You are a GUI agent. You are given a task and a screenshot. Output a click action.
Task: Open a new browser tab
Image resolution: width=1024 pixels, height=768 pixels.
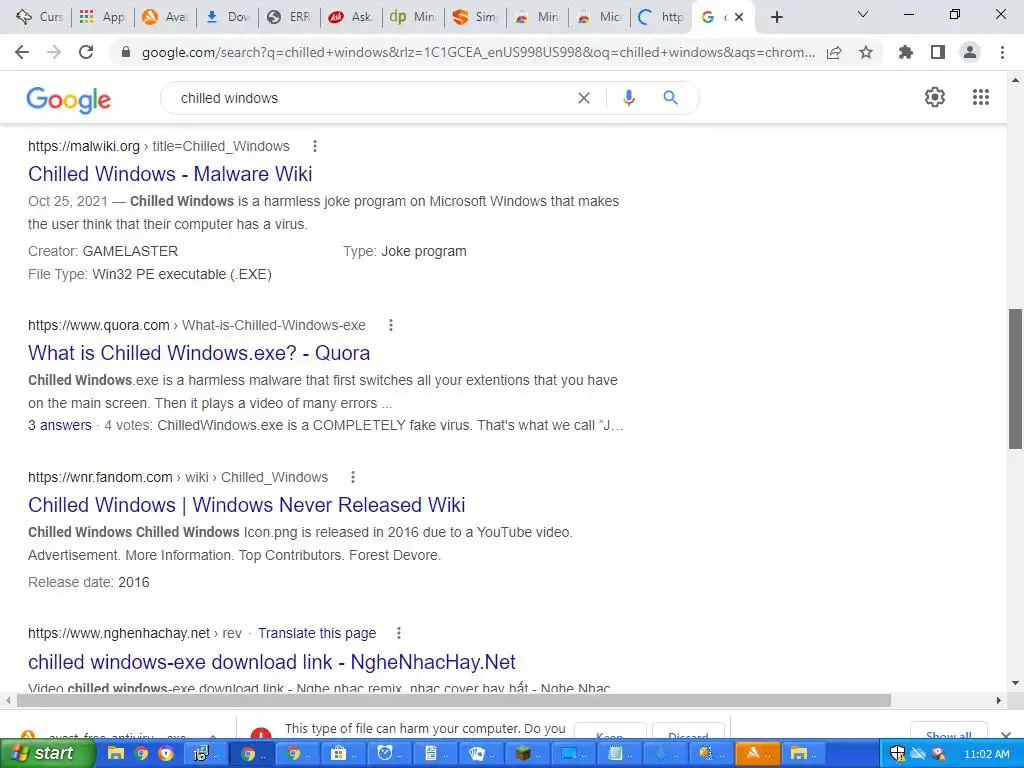click(776, 17)
